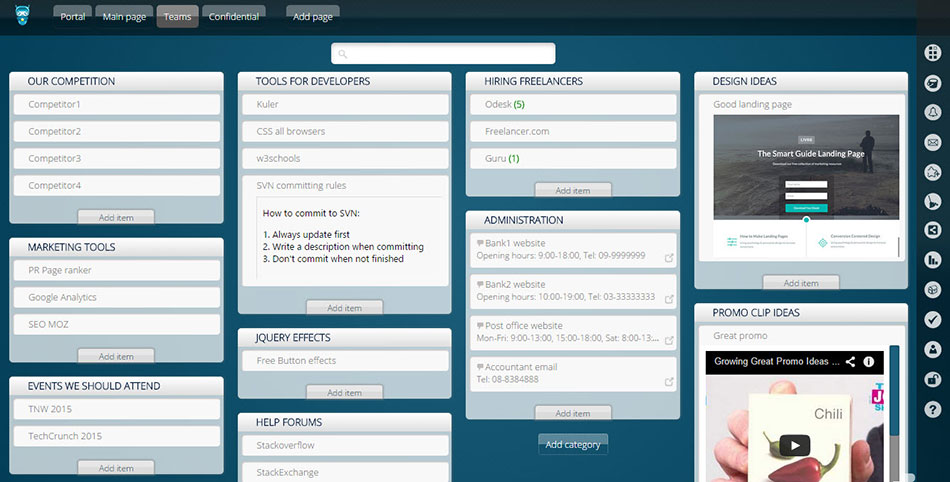
Task: Switch to the Confidential tab
Action: (x=234, y=17)
